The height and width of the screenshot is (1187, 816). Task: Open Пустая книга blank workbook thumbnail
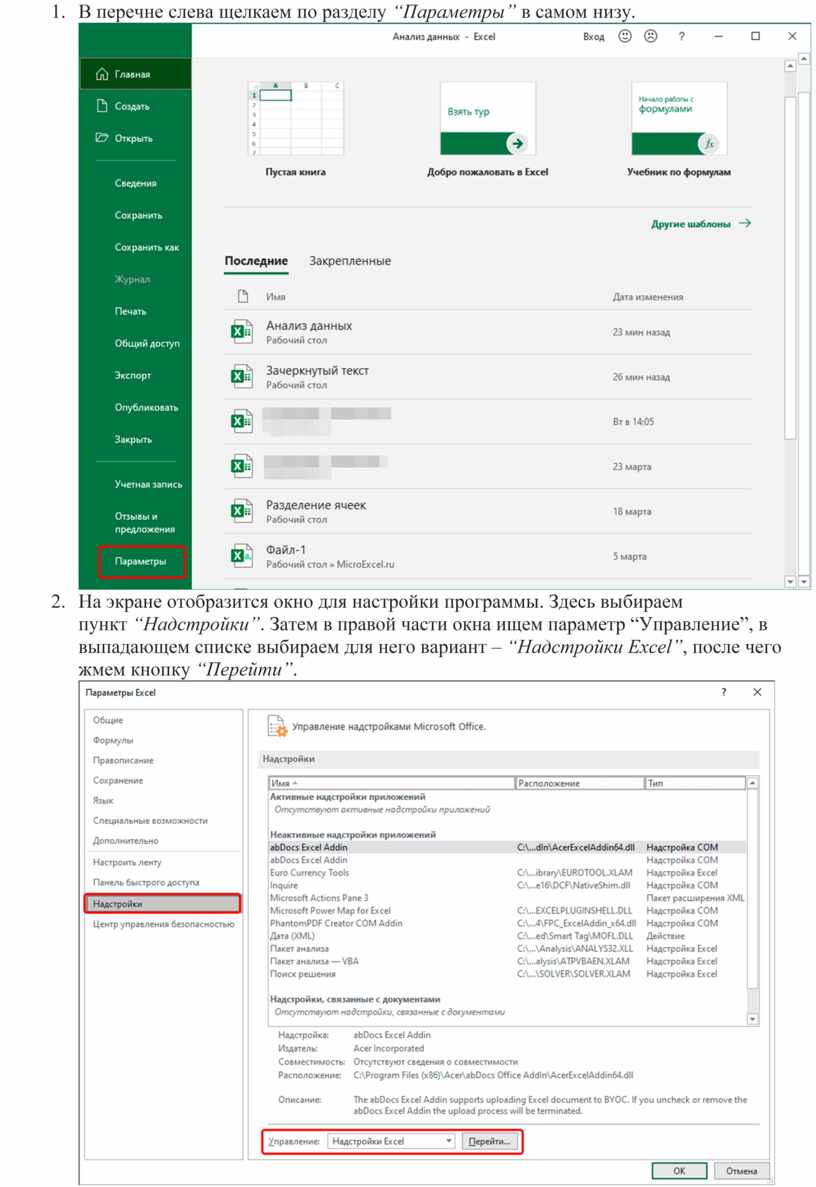point(295,118)
